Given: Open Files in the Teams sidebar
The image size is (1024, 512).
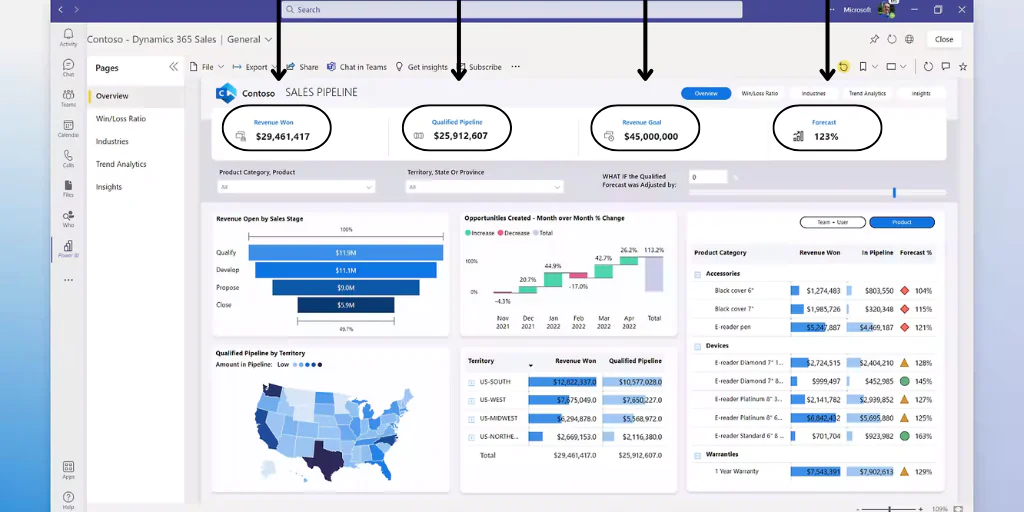Looking at the screenshot, I should [x=68, y=189].
